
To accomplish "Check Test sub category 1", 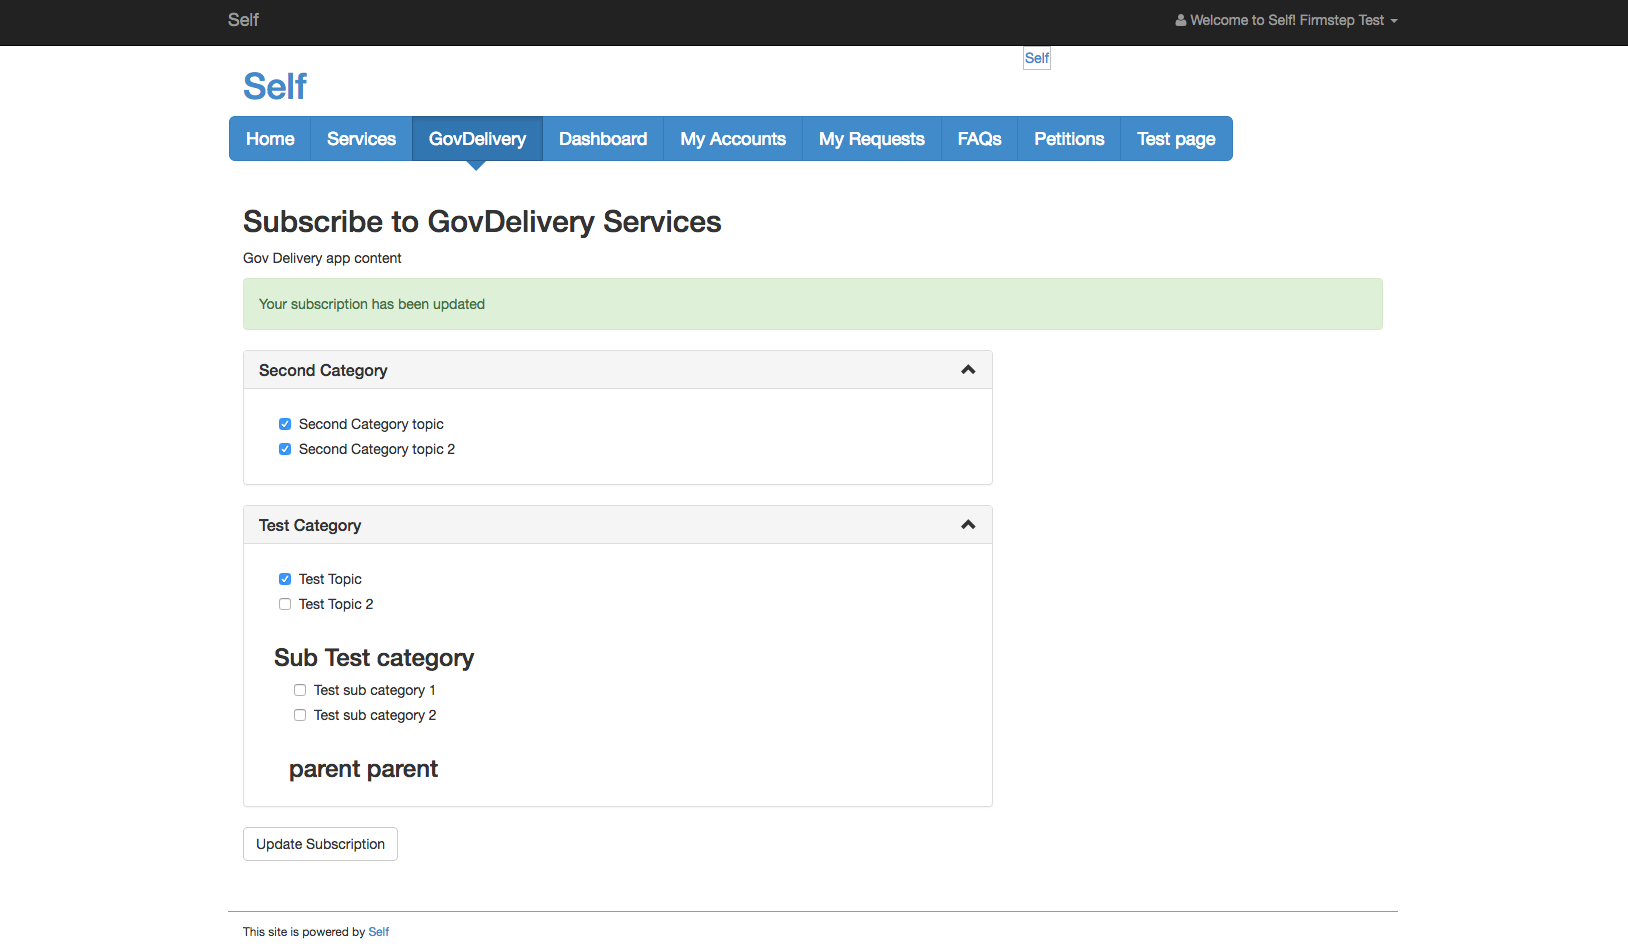I will coord(300,689).
